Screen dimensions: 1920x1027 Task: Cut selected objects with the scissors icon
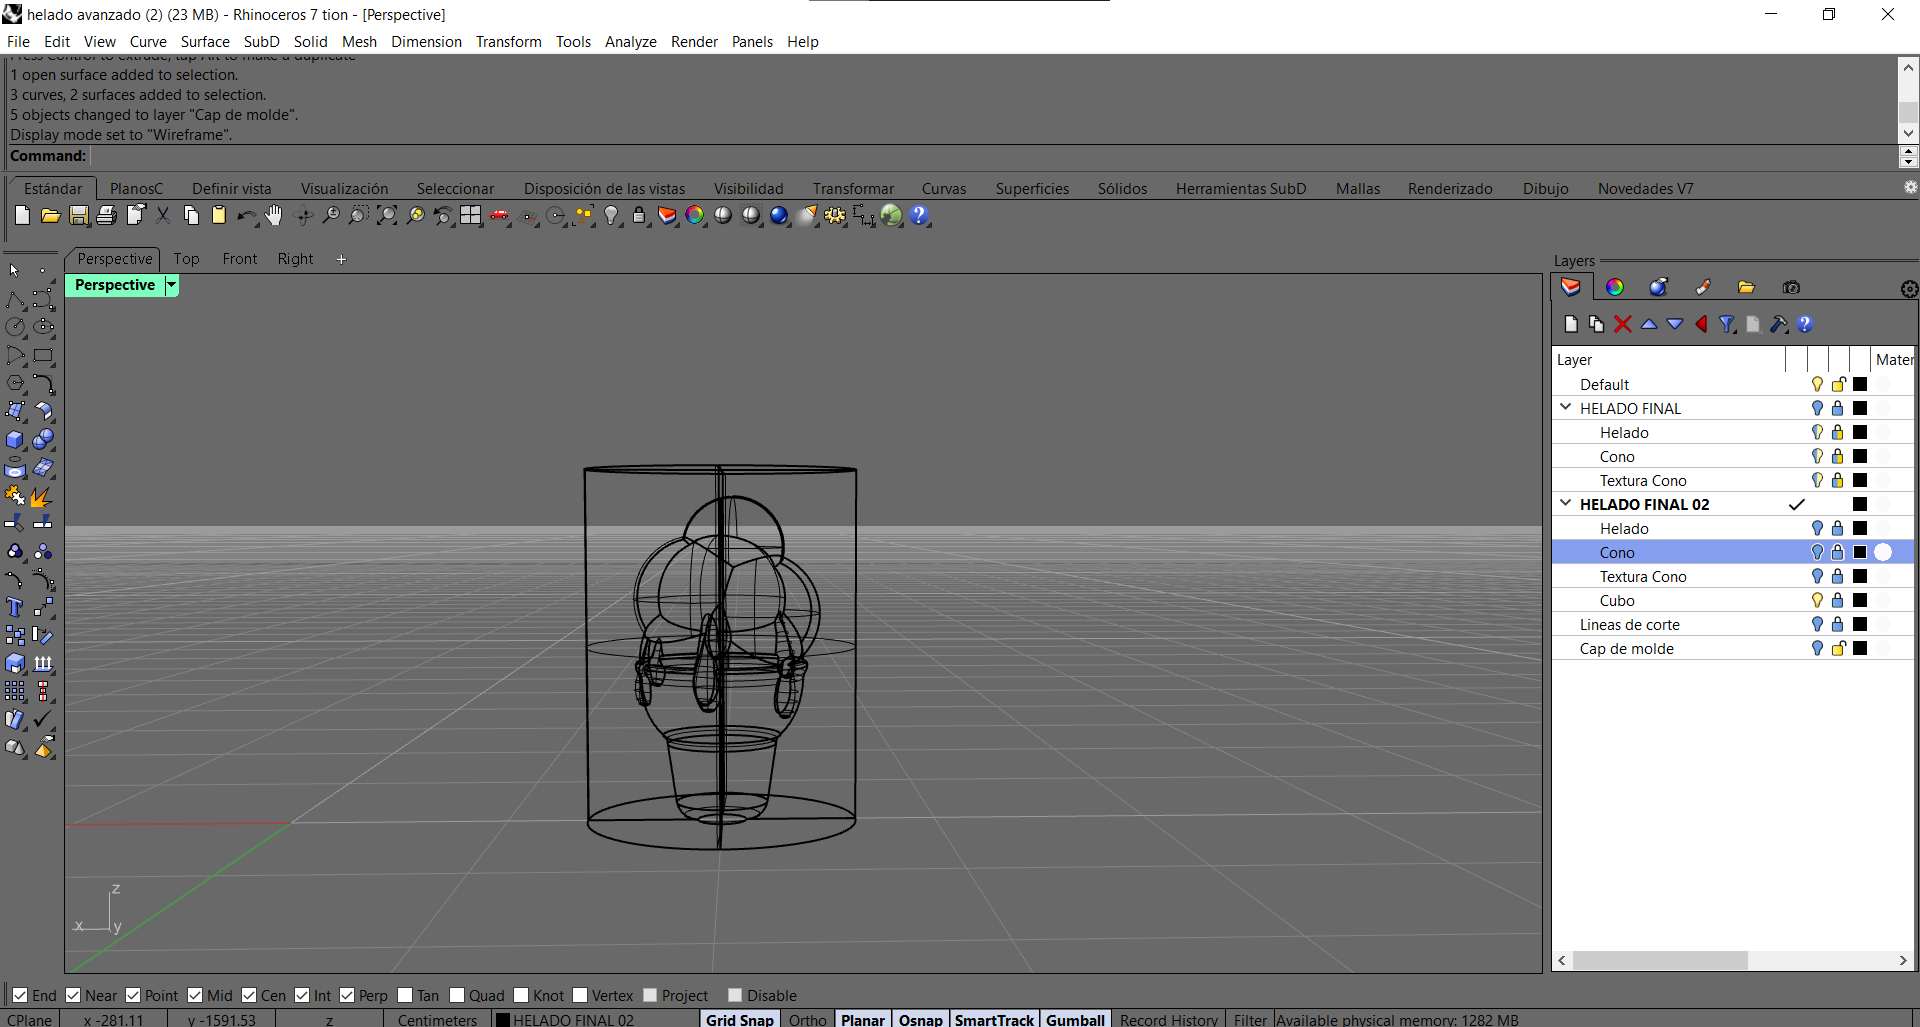[163, 215]
